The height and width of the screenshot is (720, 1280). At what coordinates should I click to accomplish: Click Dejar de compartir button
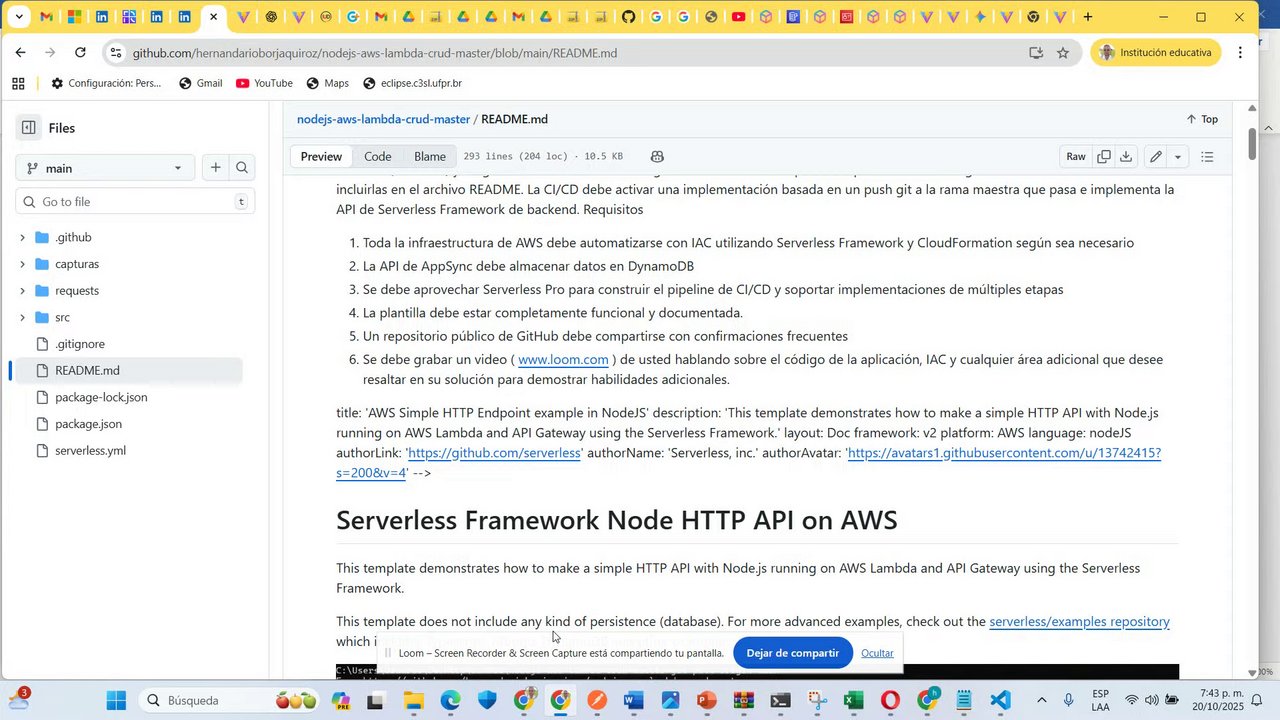click(x=793, y=653)
